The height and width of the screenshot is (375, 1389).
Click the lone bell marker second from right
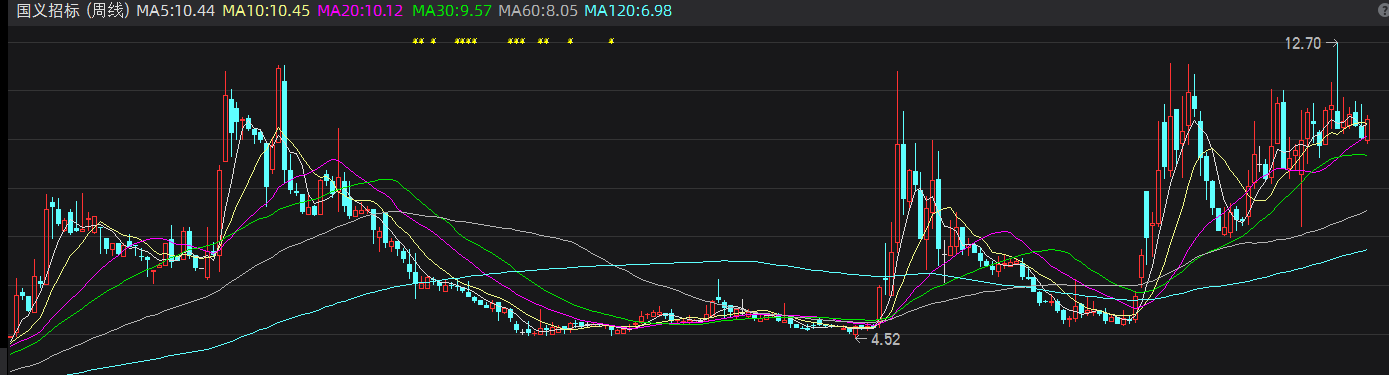(570, 41)
